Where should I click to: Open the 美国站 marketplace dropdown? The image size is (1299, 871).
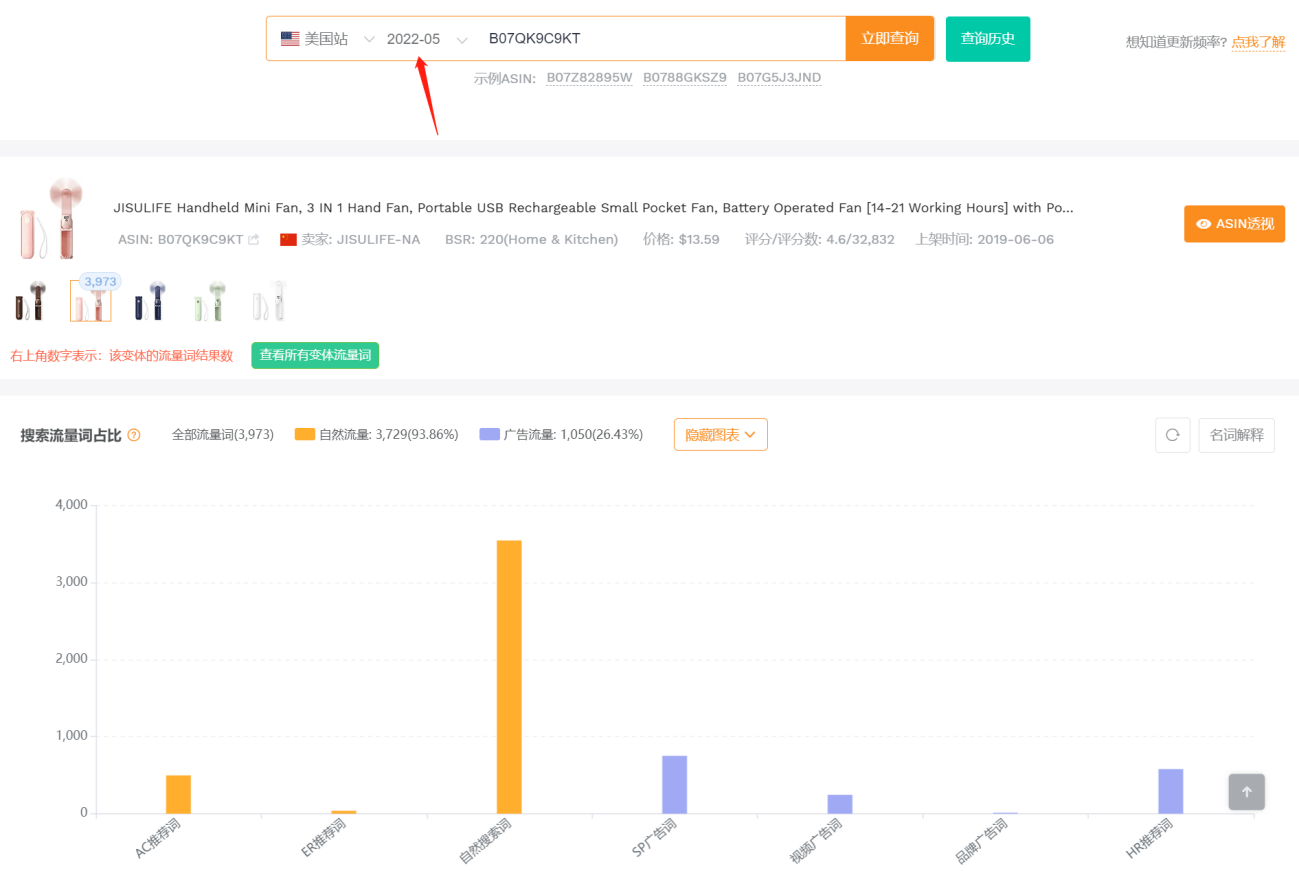[327, 39]
